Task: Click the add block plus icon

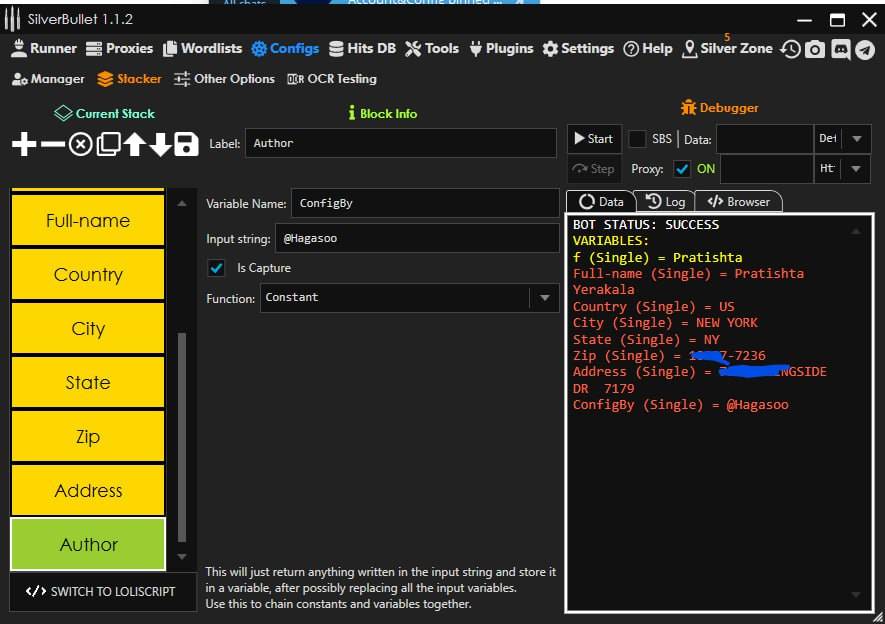Action: [24, 145]
